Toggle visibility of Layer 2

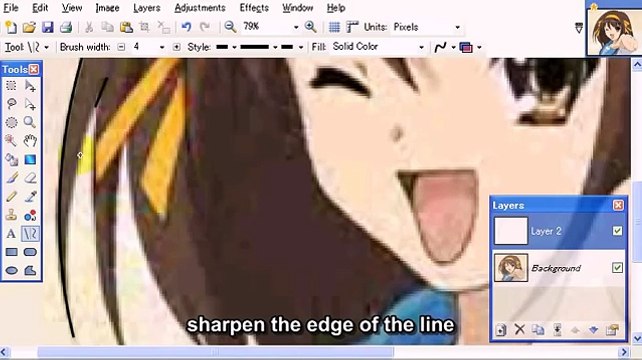click(x=617, y=231)
